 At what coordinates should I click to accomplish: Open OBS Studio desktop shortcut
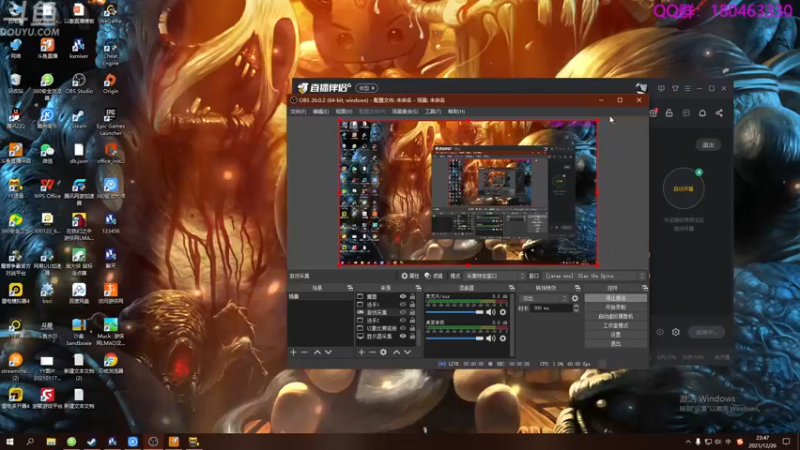pyautogui.click(x=79, y=84)
